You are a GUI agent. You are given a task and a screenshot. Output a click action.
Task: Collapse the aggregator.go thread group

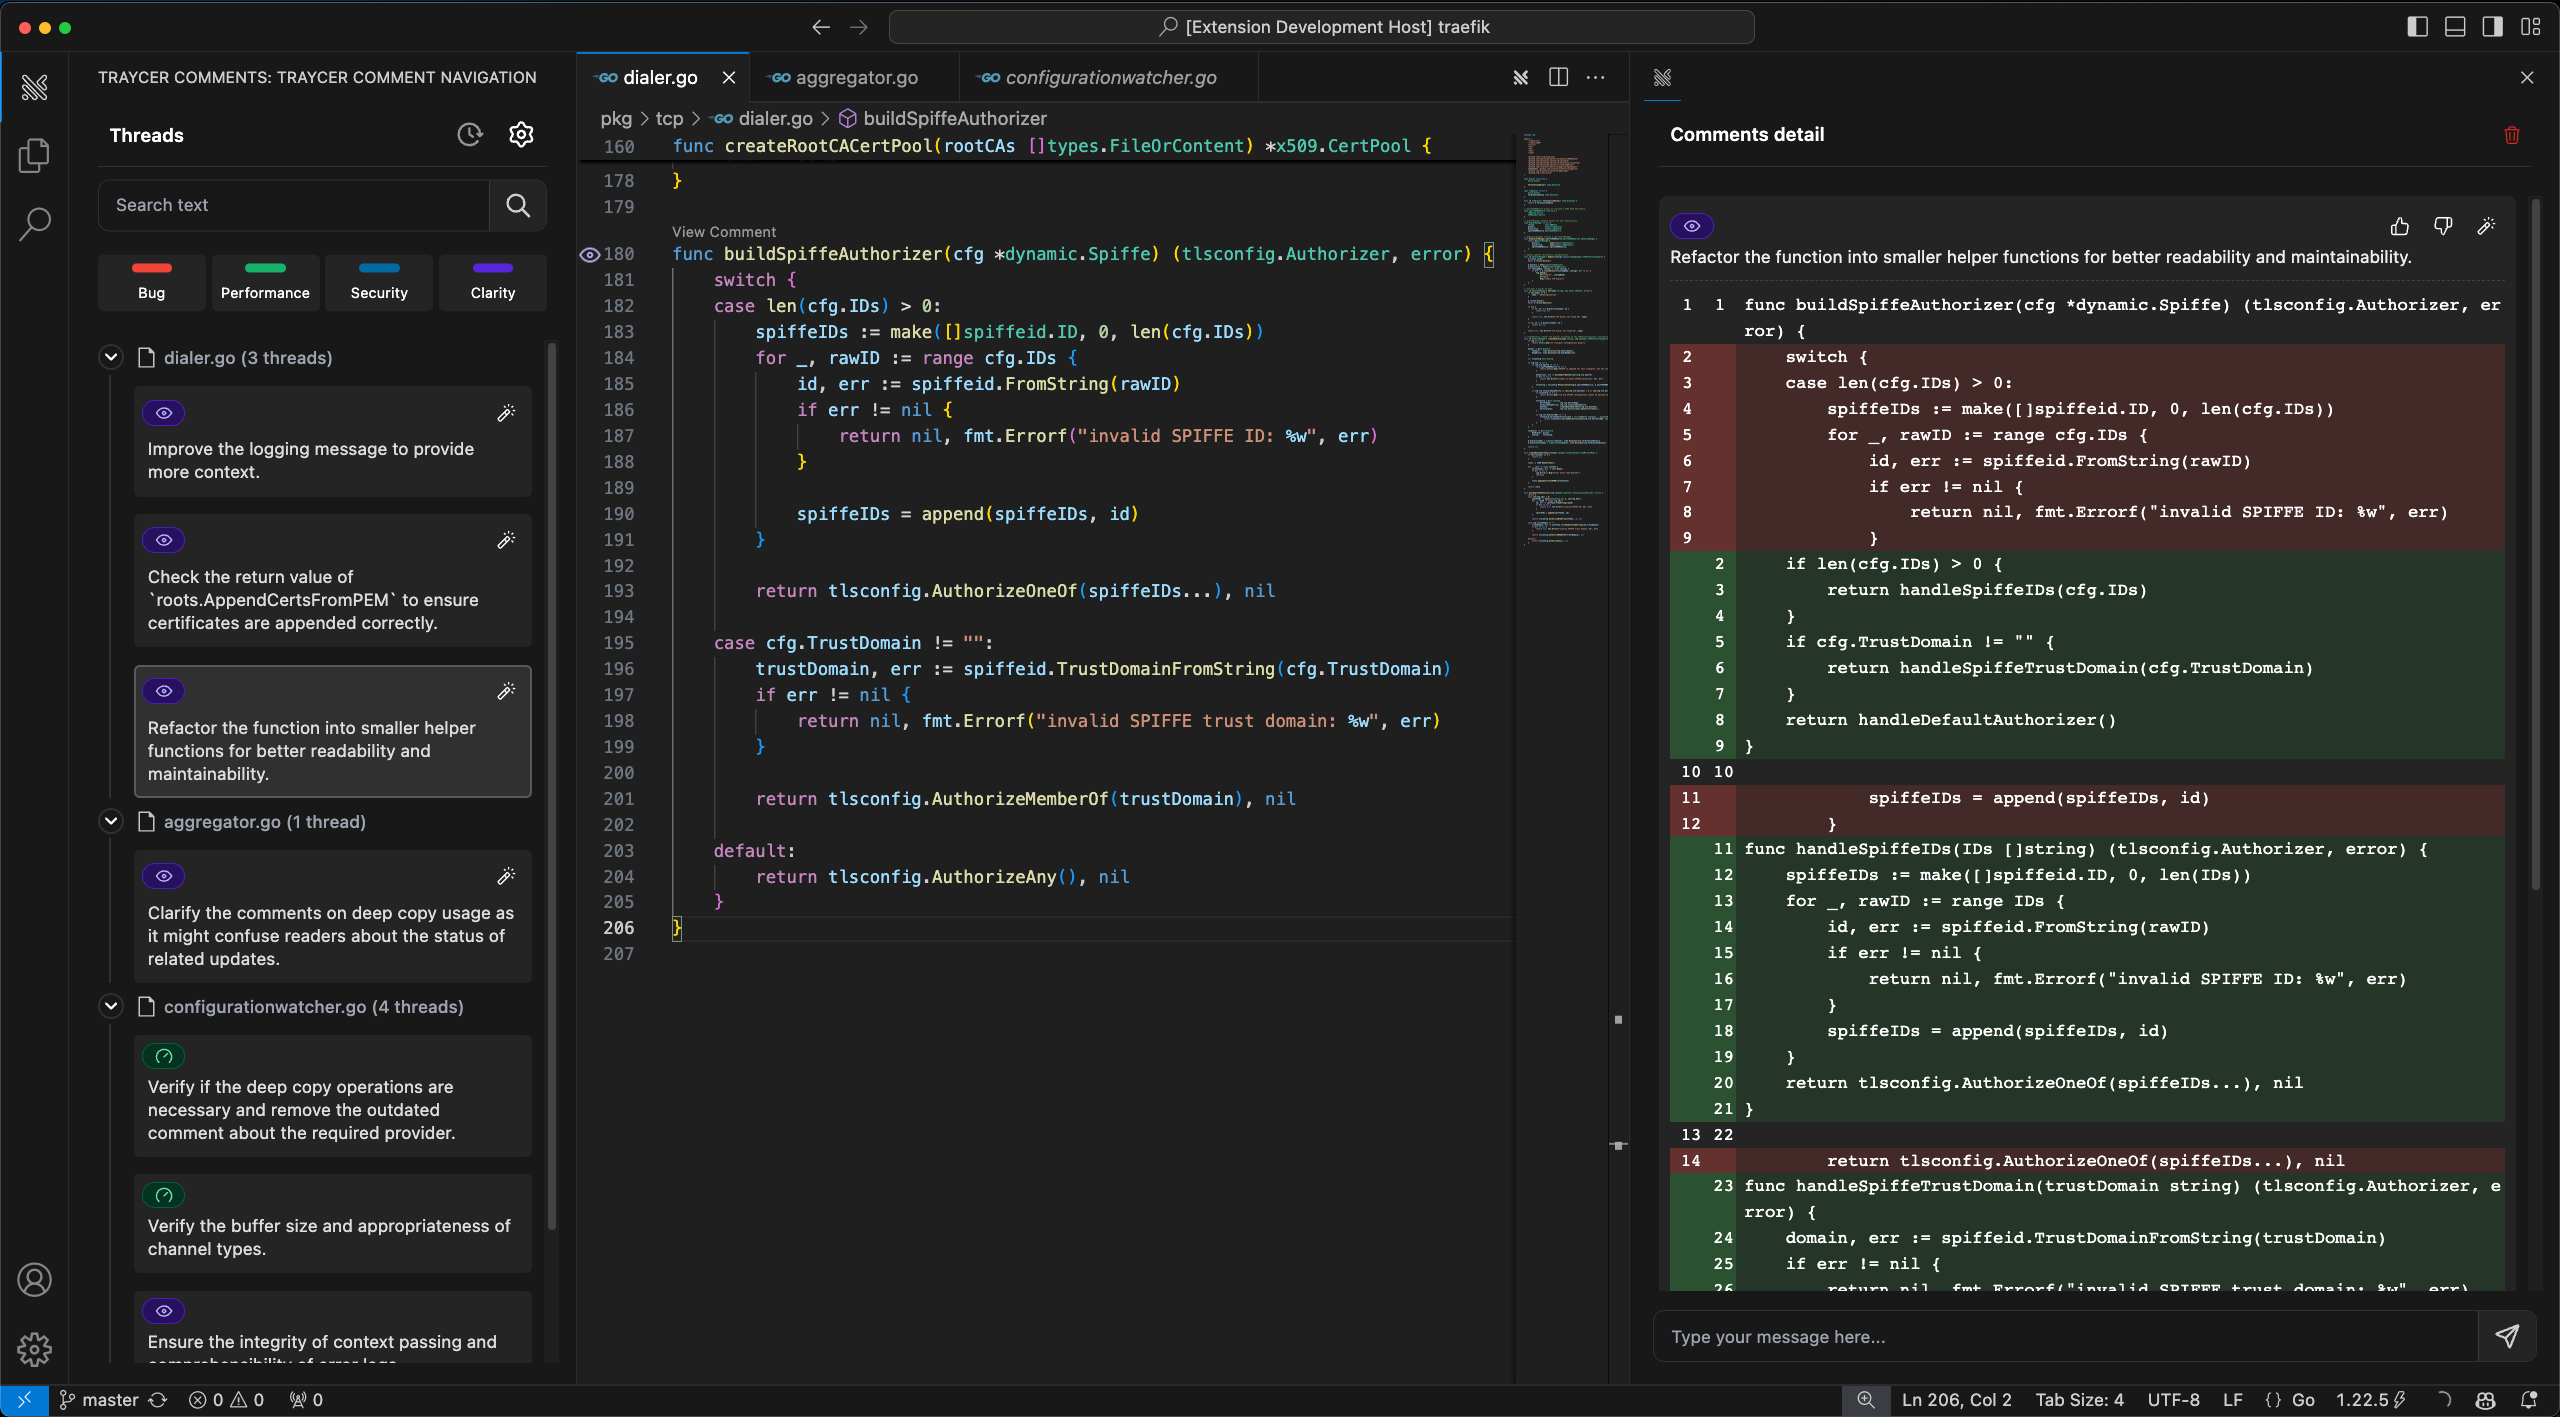(x=111, y=821)
